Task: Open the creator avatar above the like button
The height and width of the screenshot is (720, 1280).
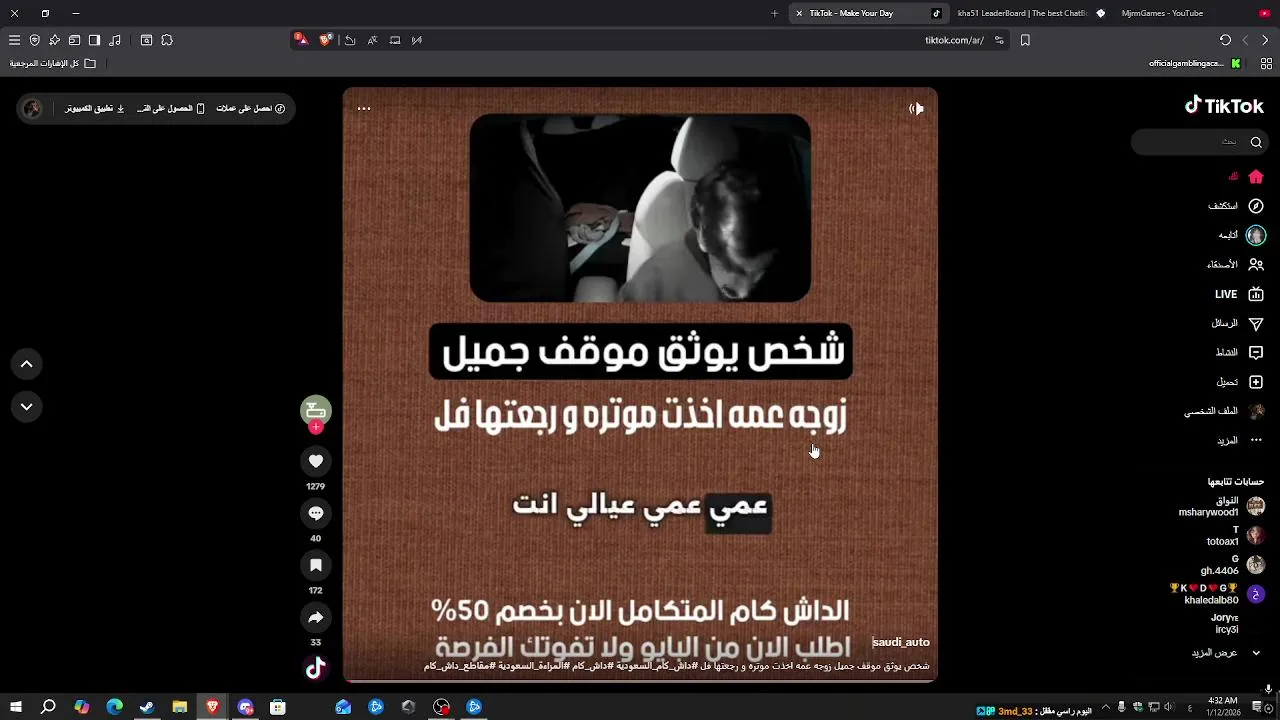Action: point(316,410)
